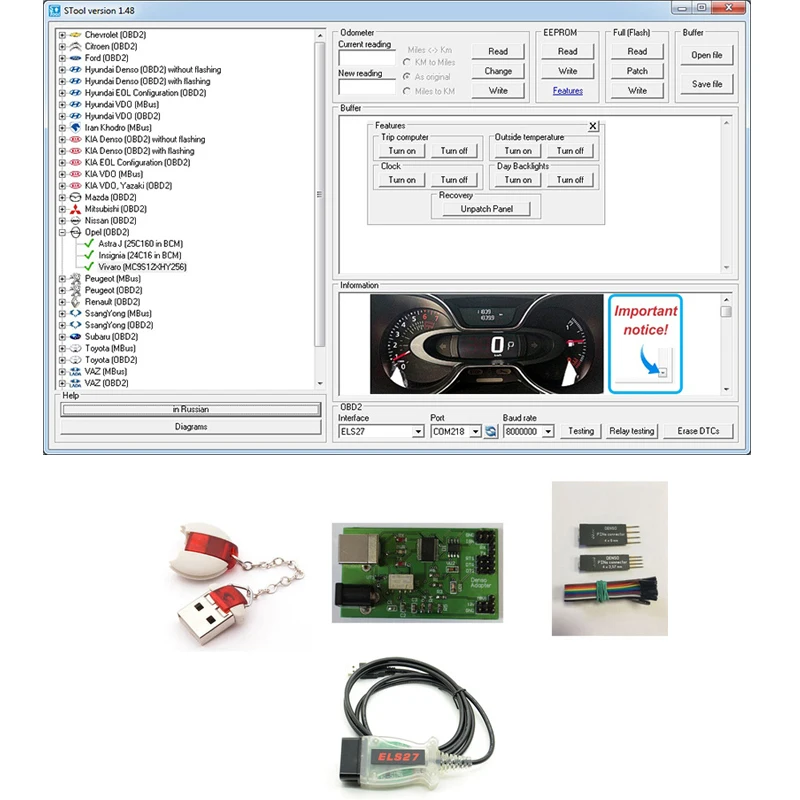800x800 pixels.
Task: Click the Information panel scrollbar thumb
Action: (726, 312)
